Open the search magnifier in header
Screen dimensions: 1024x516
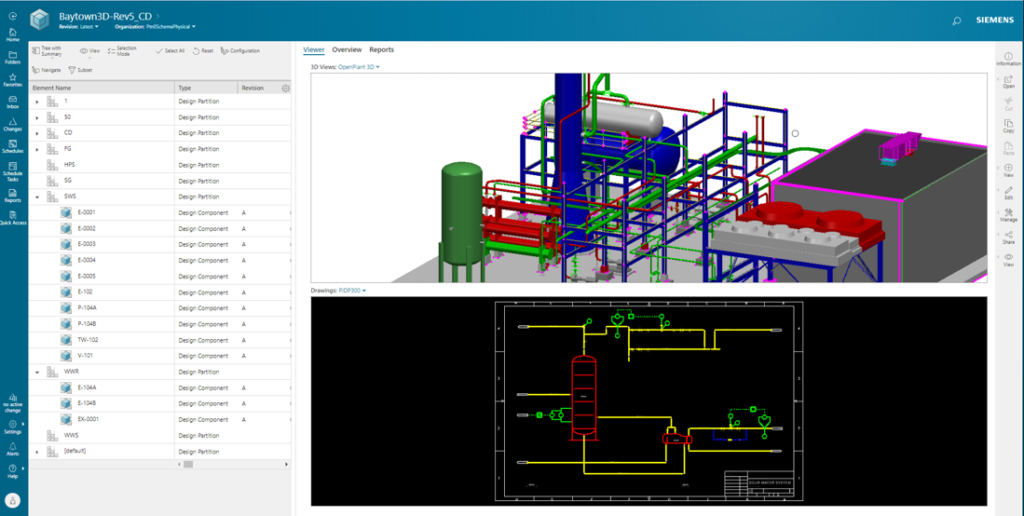point(957,21)
